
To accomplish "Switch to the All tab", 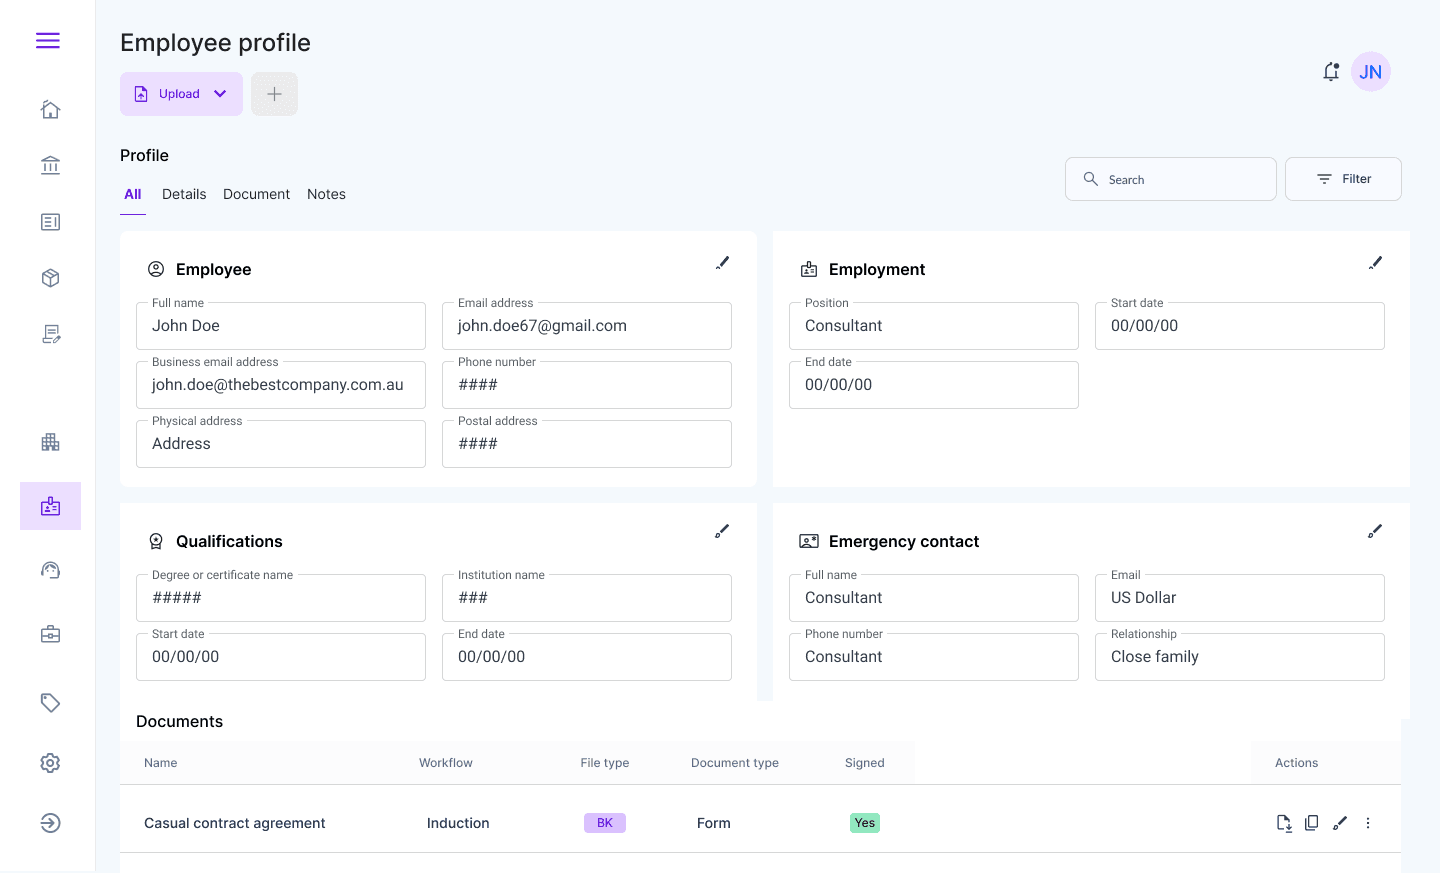I will pos(133,194).
